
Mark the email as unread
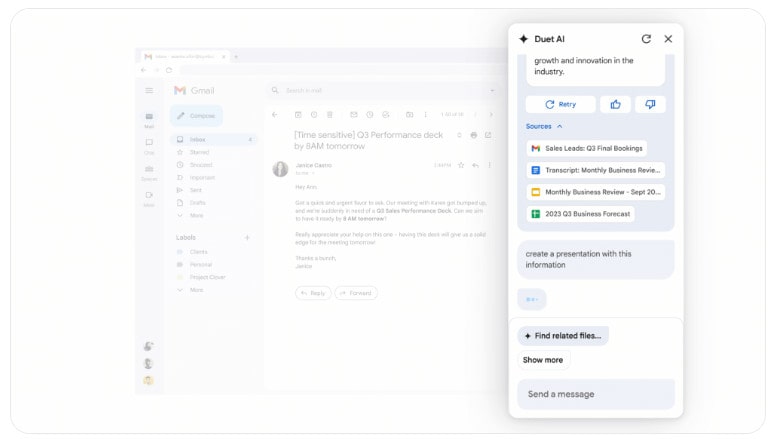[353, 115]
